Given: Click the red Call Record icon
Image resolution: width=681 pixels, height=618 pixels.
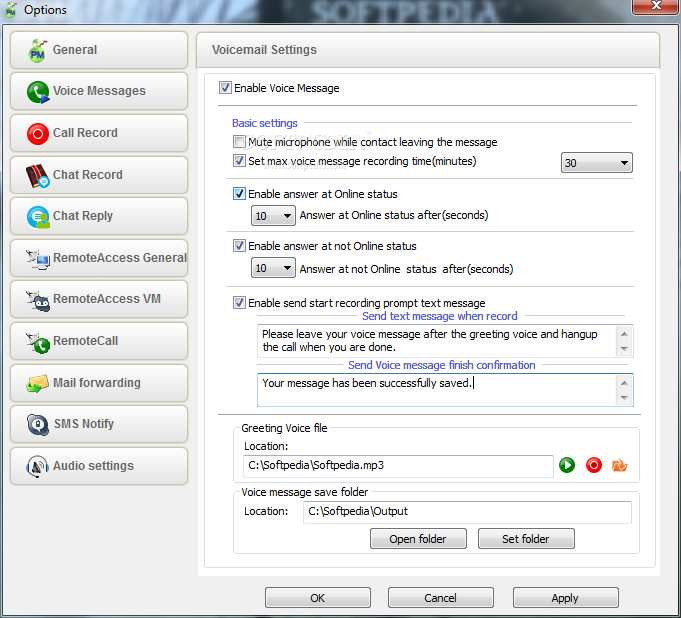Looking at the screenshot, I should [x=38, y=134].
